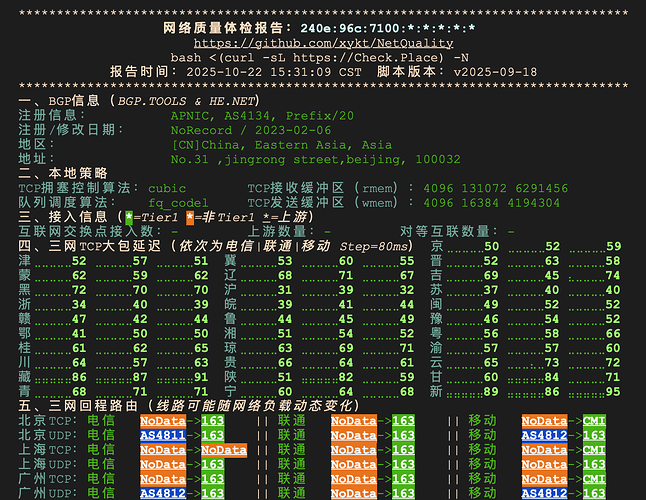This screenshot has height=500, width=646.
Task: Click the 北京TCP row label
Action: click(x=48, y=421)
